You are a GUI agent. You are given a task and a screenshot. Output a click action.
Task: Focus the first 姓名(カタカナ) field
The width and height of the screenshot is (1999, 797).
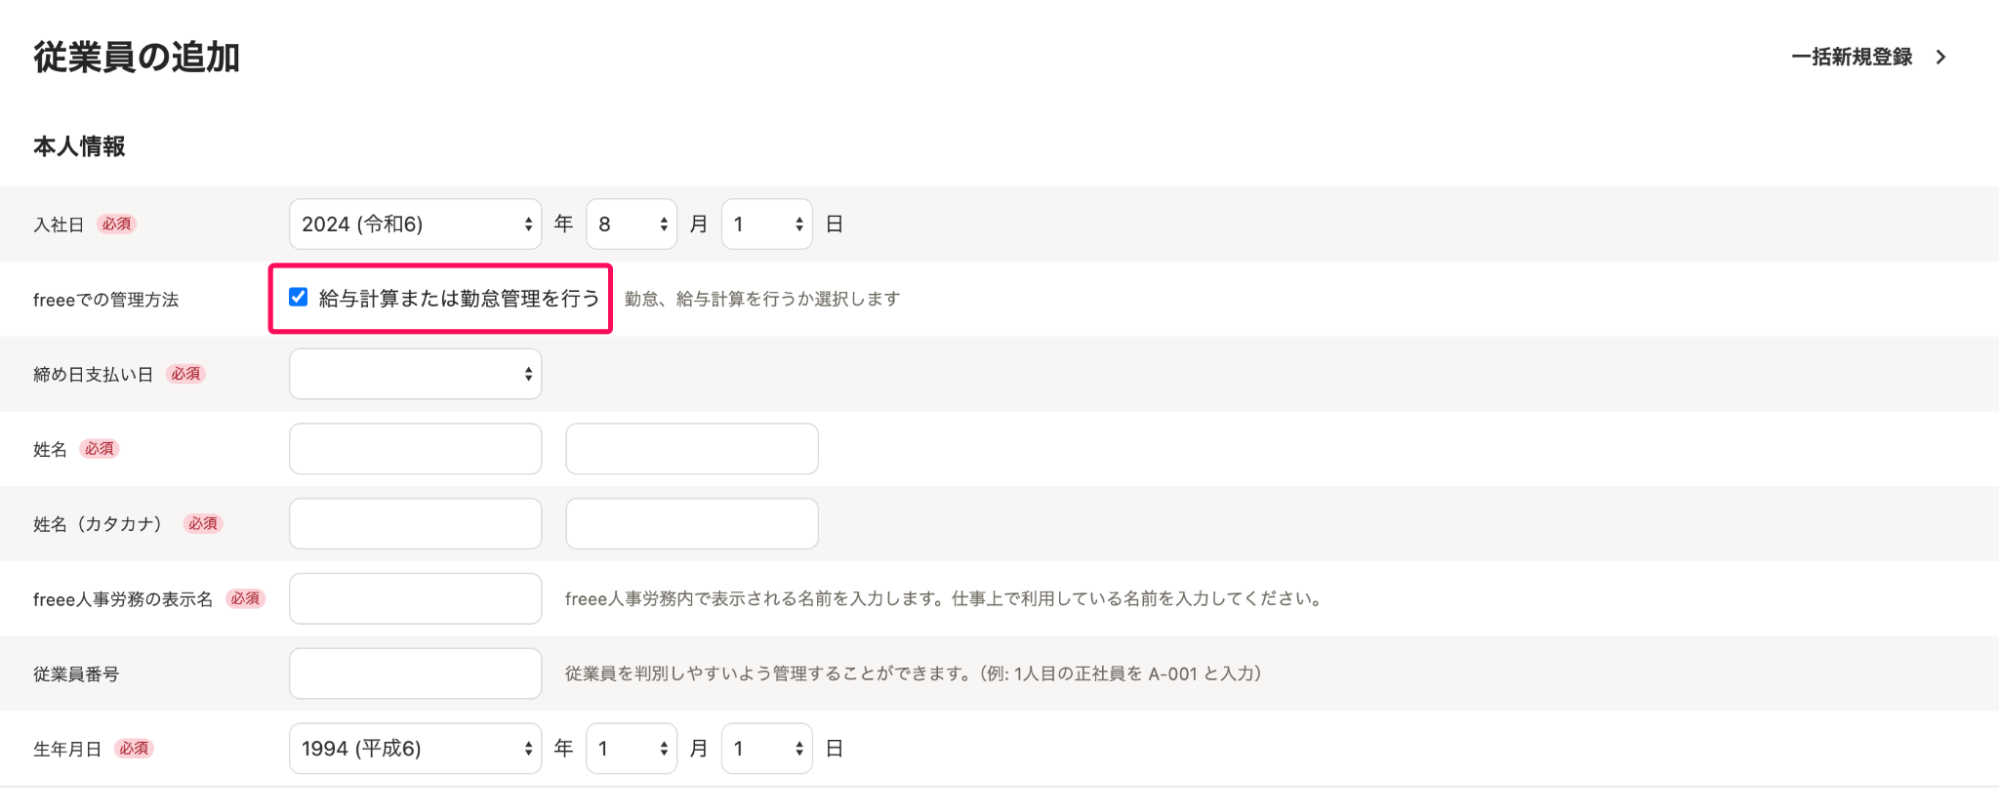pyautogui.click(x=415, y=524)
